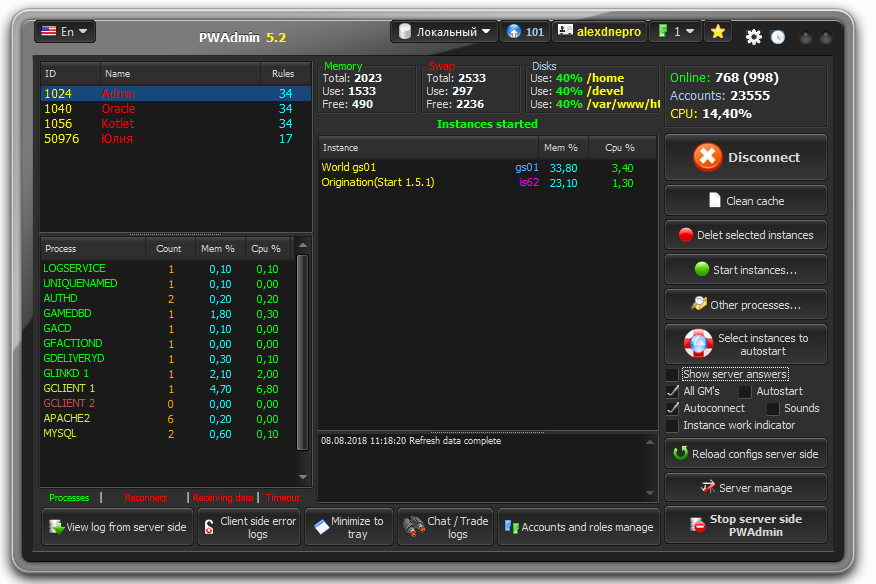
Task: Click the process list scroll up arrow
Action: (303, 245)
